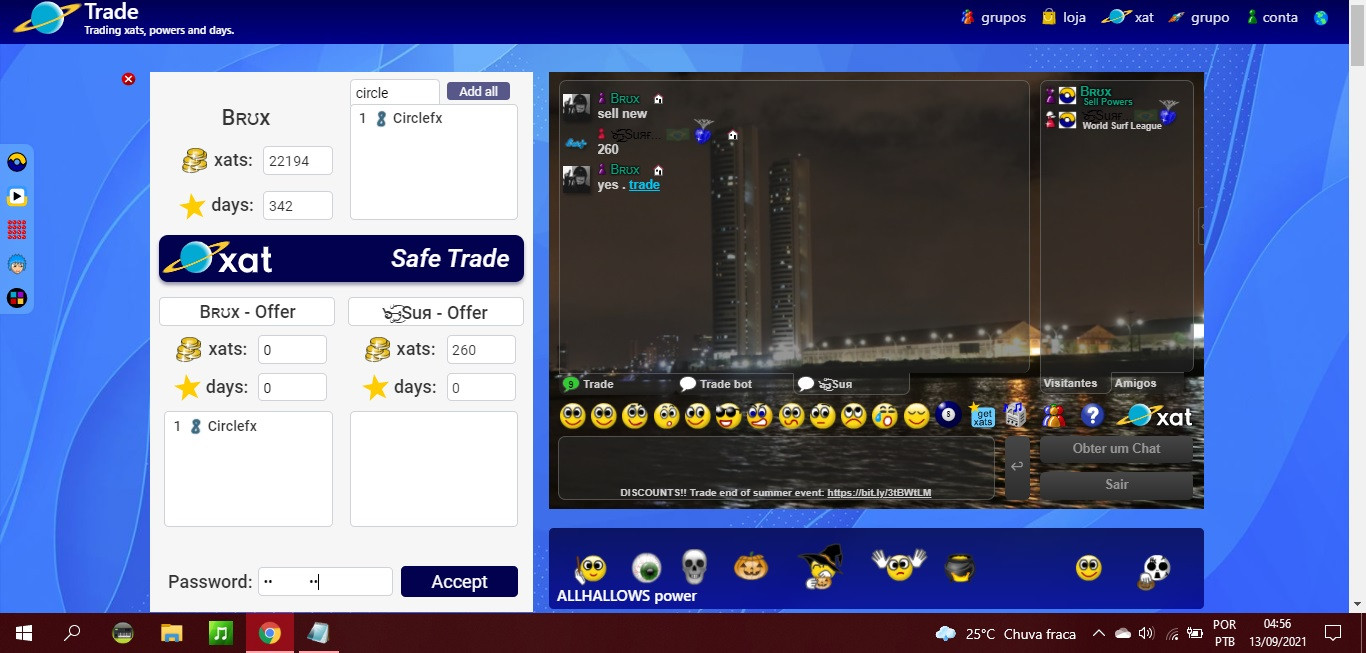Click the 'Add all' button

tap(478, 90)
